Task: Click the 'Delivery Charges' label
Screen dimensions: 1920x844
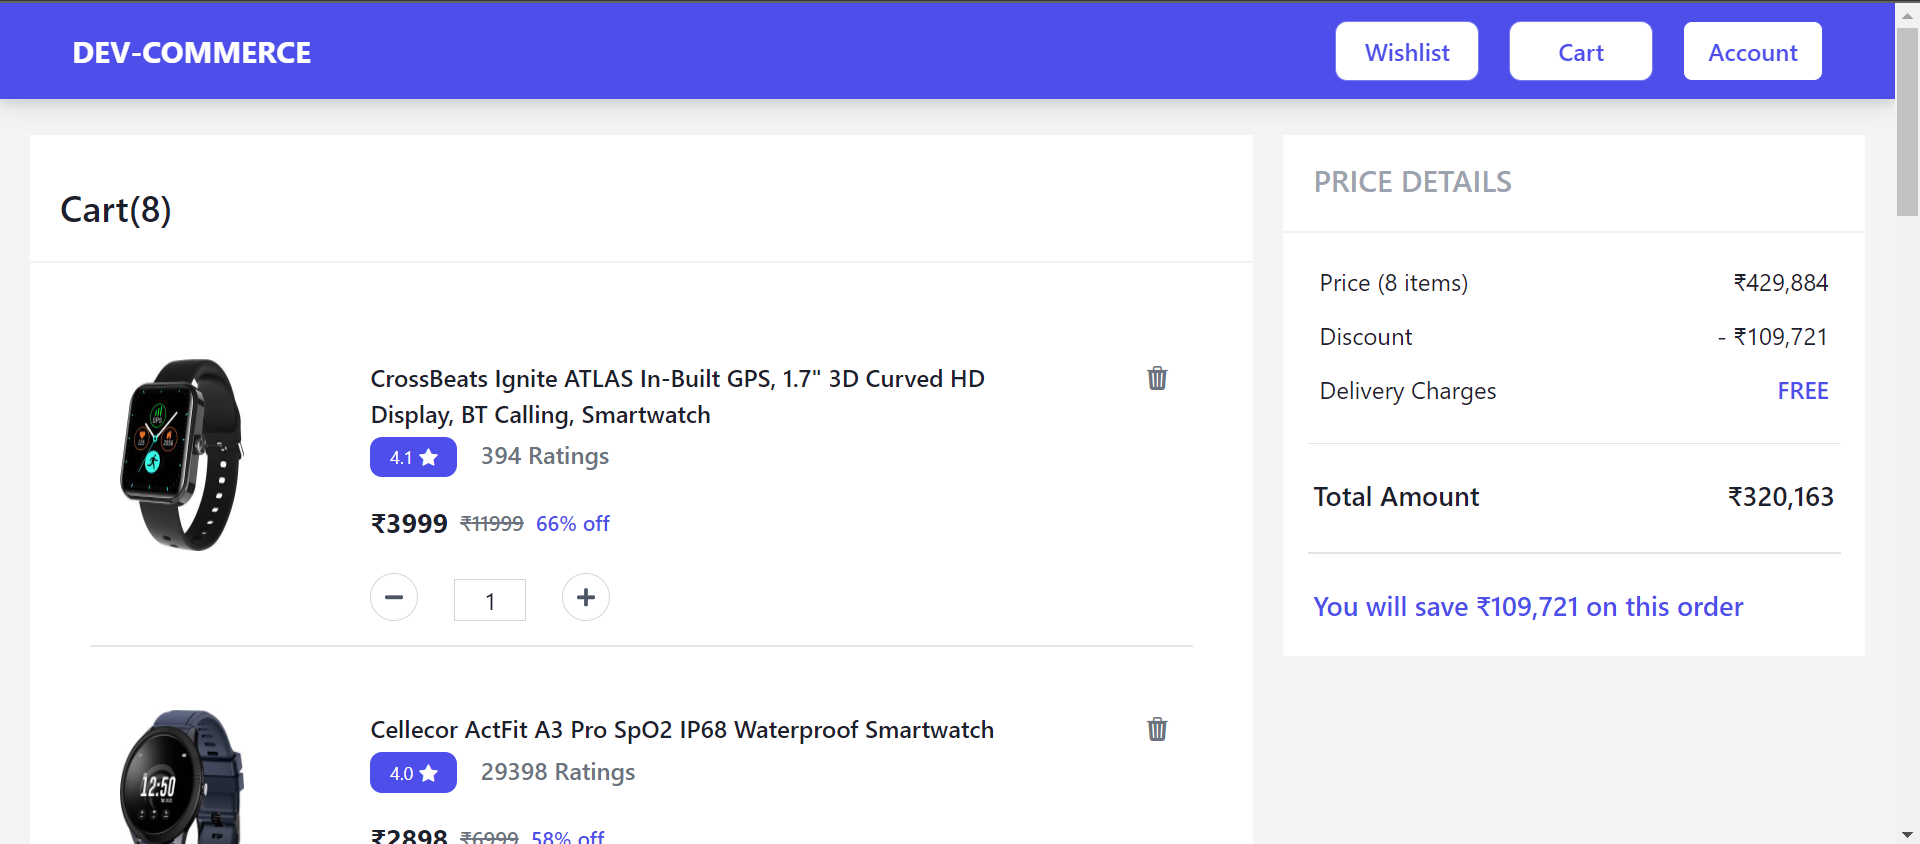Action: click(x=1408, y=391)
